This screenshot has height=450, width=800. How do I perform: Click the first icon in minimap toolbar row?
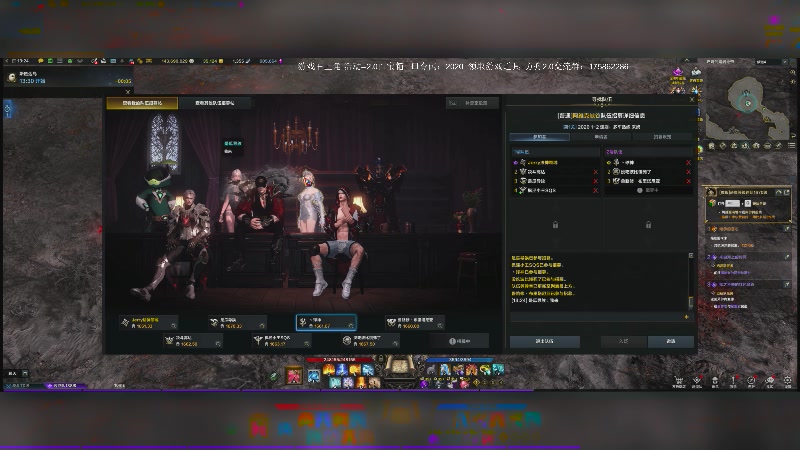712,146
